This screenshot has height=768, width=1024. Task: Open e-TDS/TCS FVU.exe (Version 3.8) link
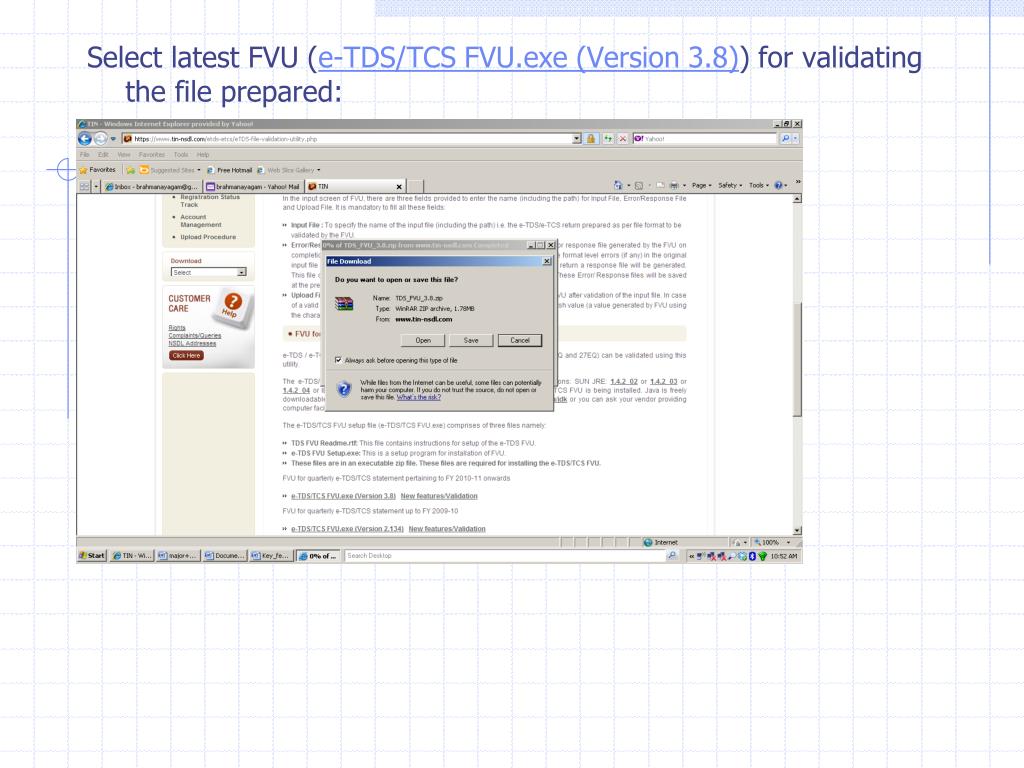(343, 496)
